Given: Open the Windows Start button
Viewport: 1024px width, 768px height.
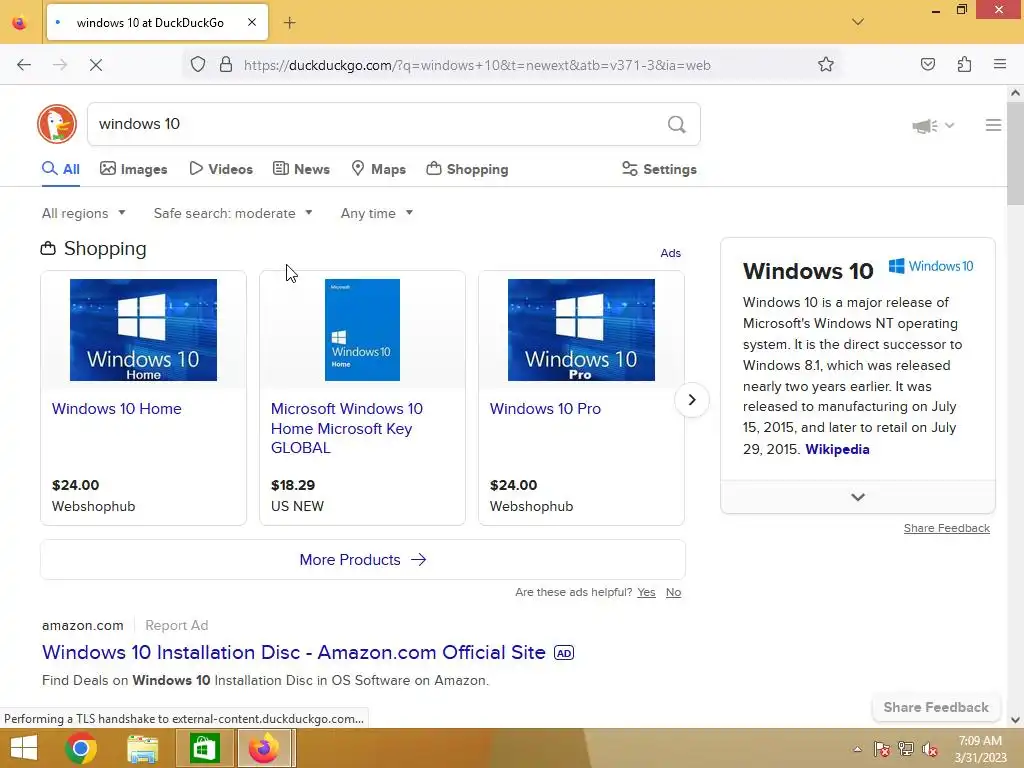Looking at the screenshot, I should point(24,748).
